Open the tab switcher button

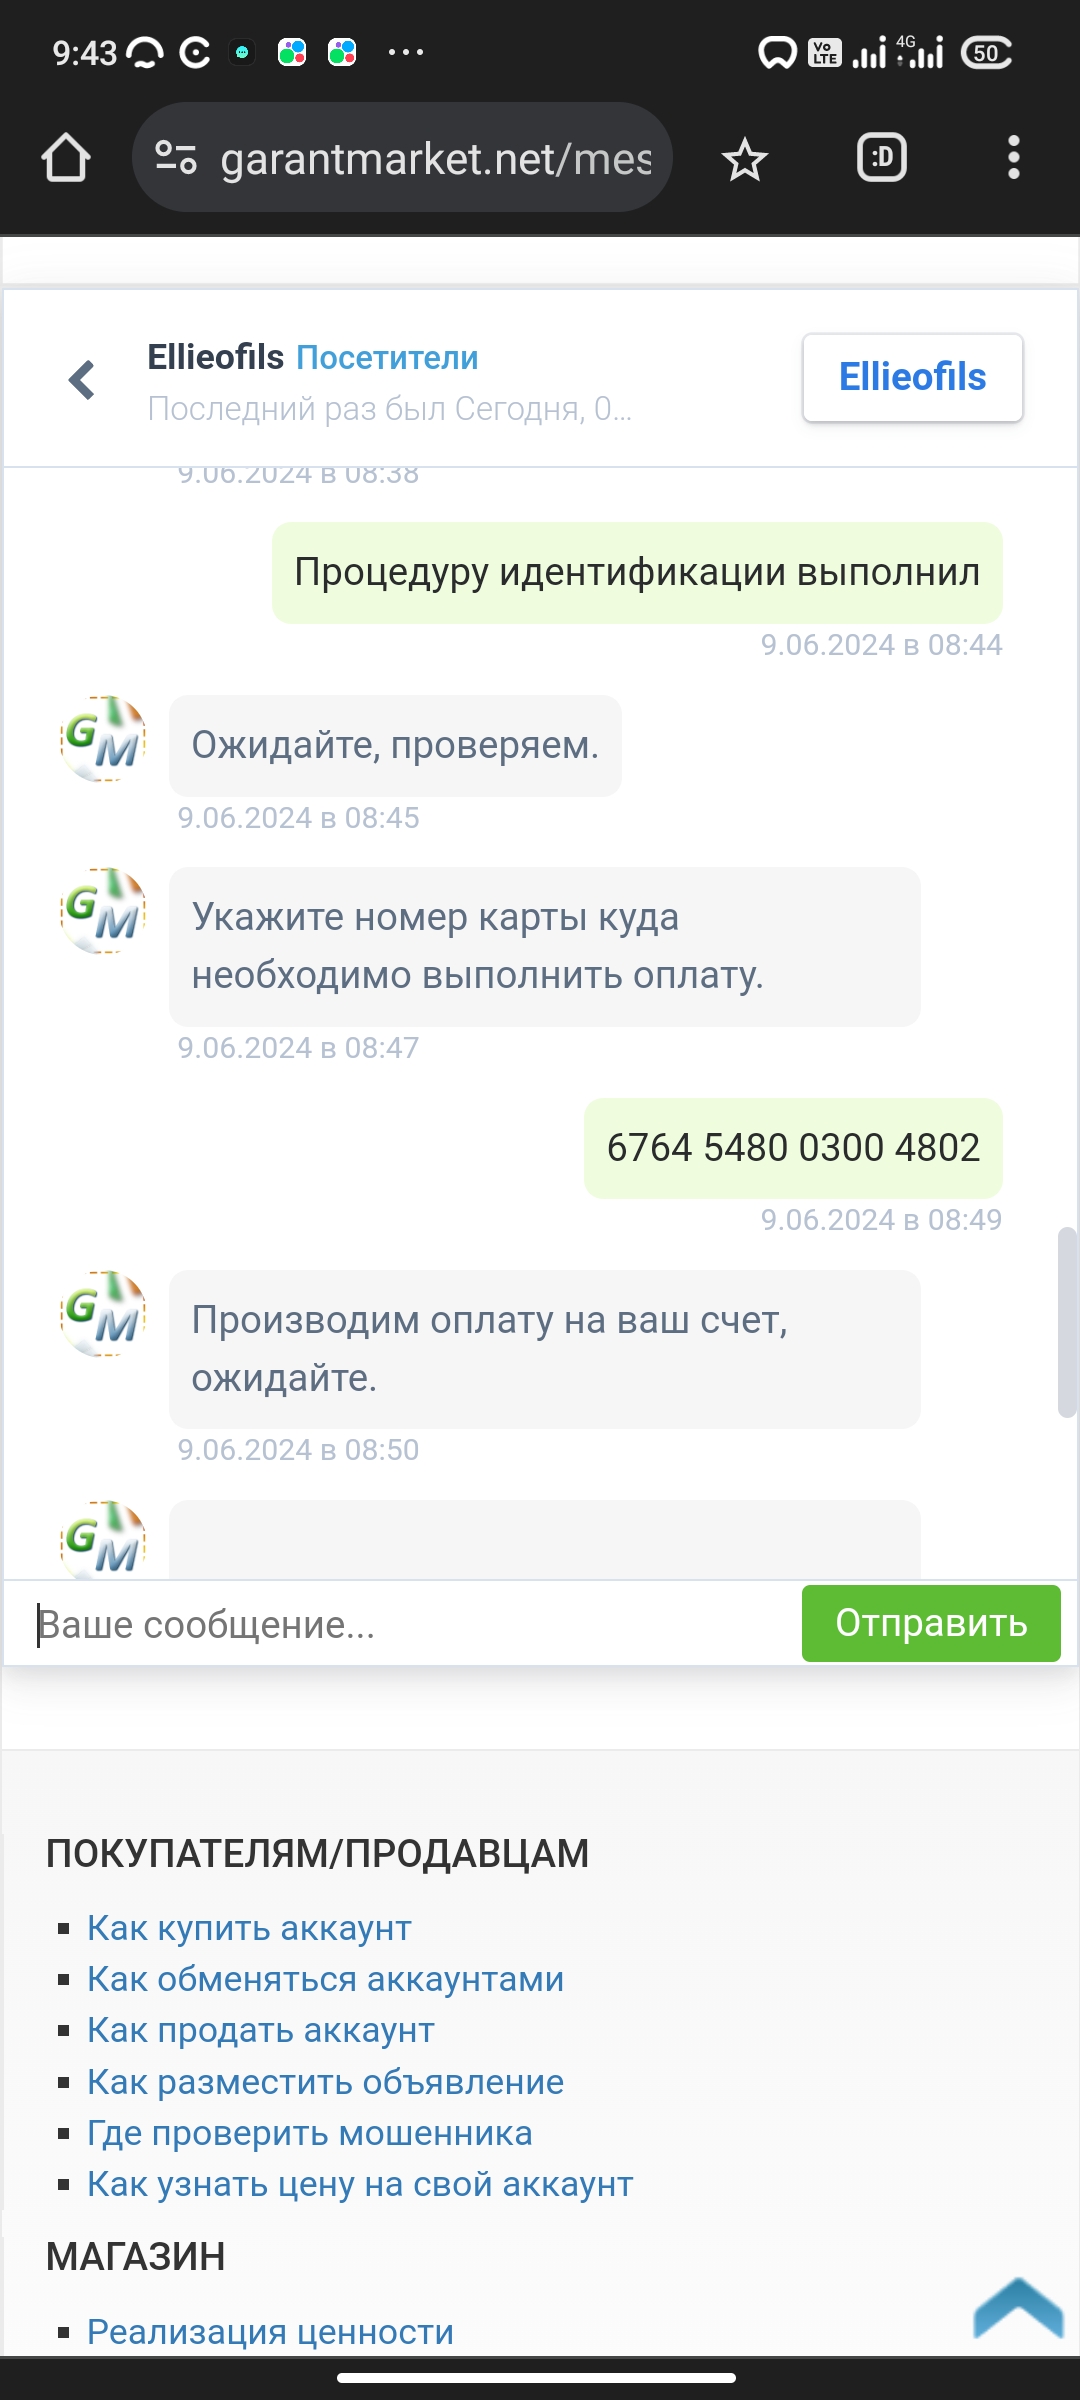tap(882, 158)
